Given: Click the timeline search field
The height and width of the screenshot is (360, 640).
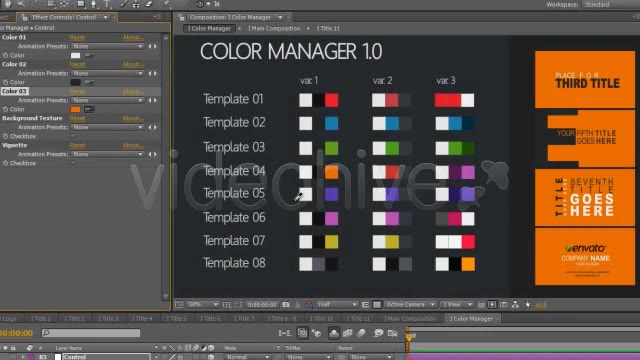Looking at the screenshot, I should [x=91, y=333].
